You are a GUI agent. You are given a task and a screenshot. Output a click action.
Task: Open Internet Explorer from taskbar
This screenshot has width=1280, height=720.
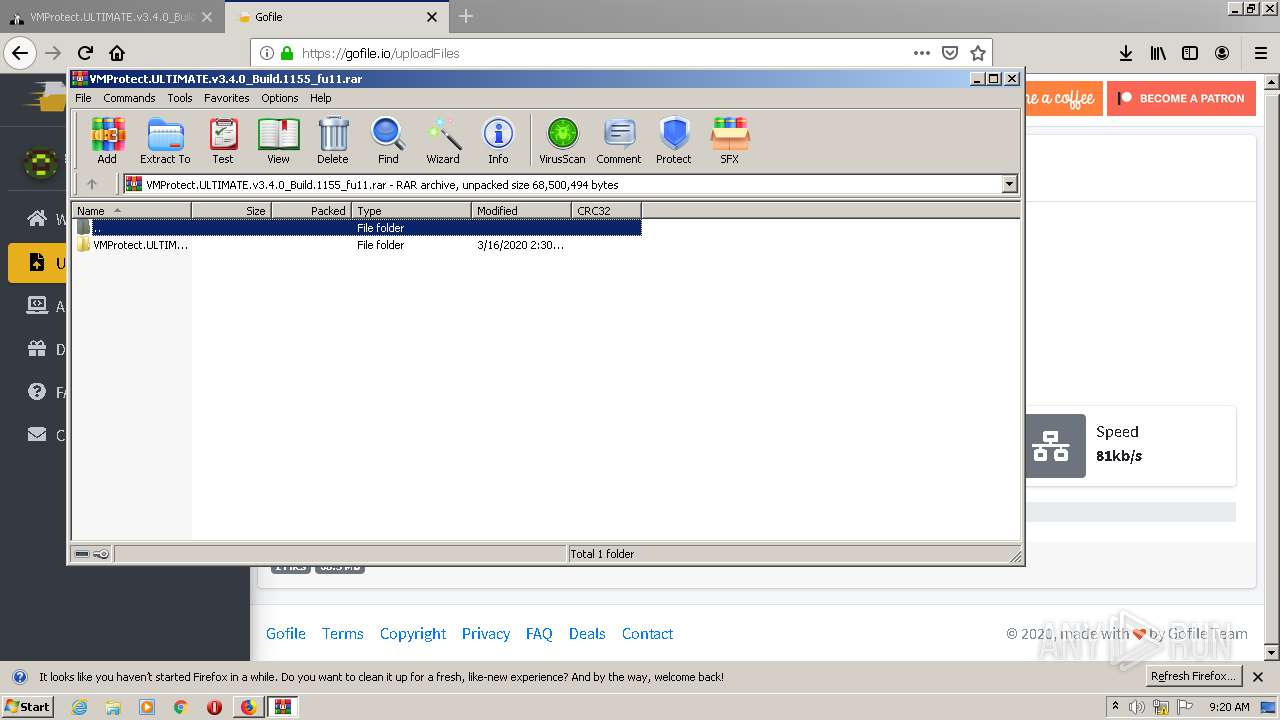click(80, 707)
